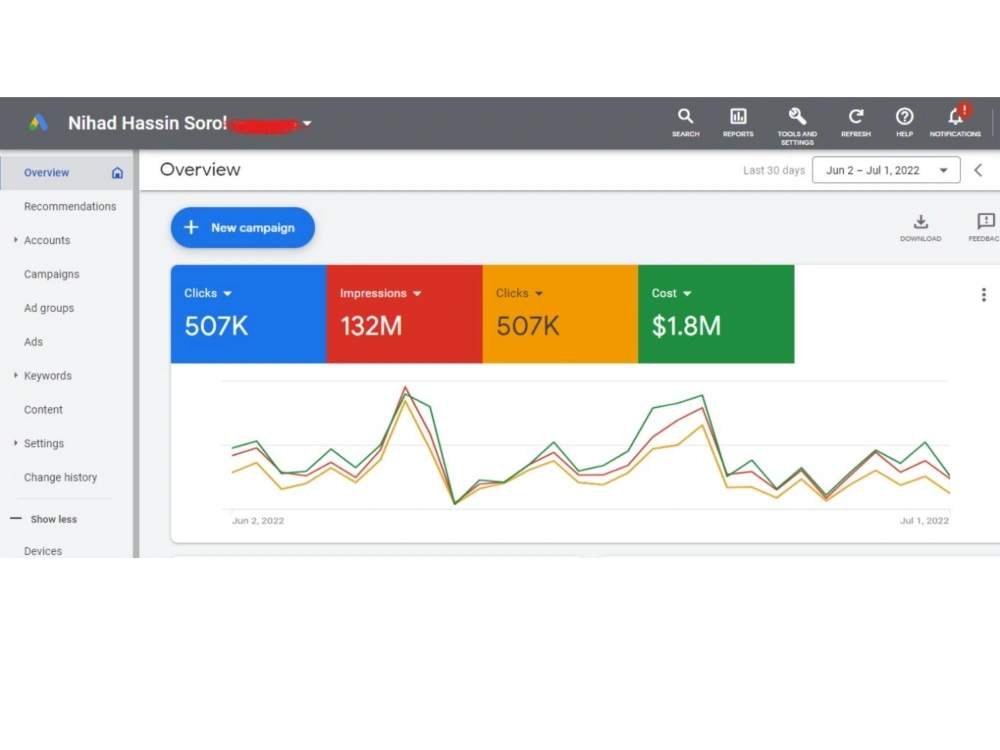Expand the Accounts sidebar item
The width and height of the screenshot is (1000, 750).
(x=15, y=240)
